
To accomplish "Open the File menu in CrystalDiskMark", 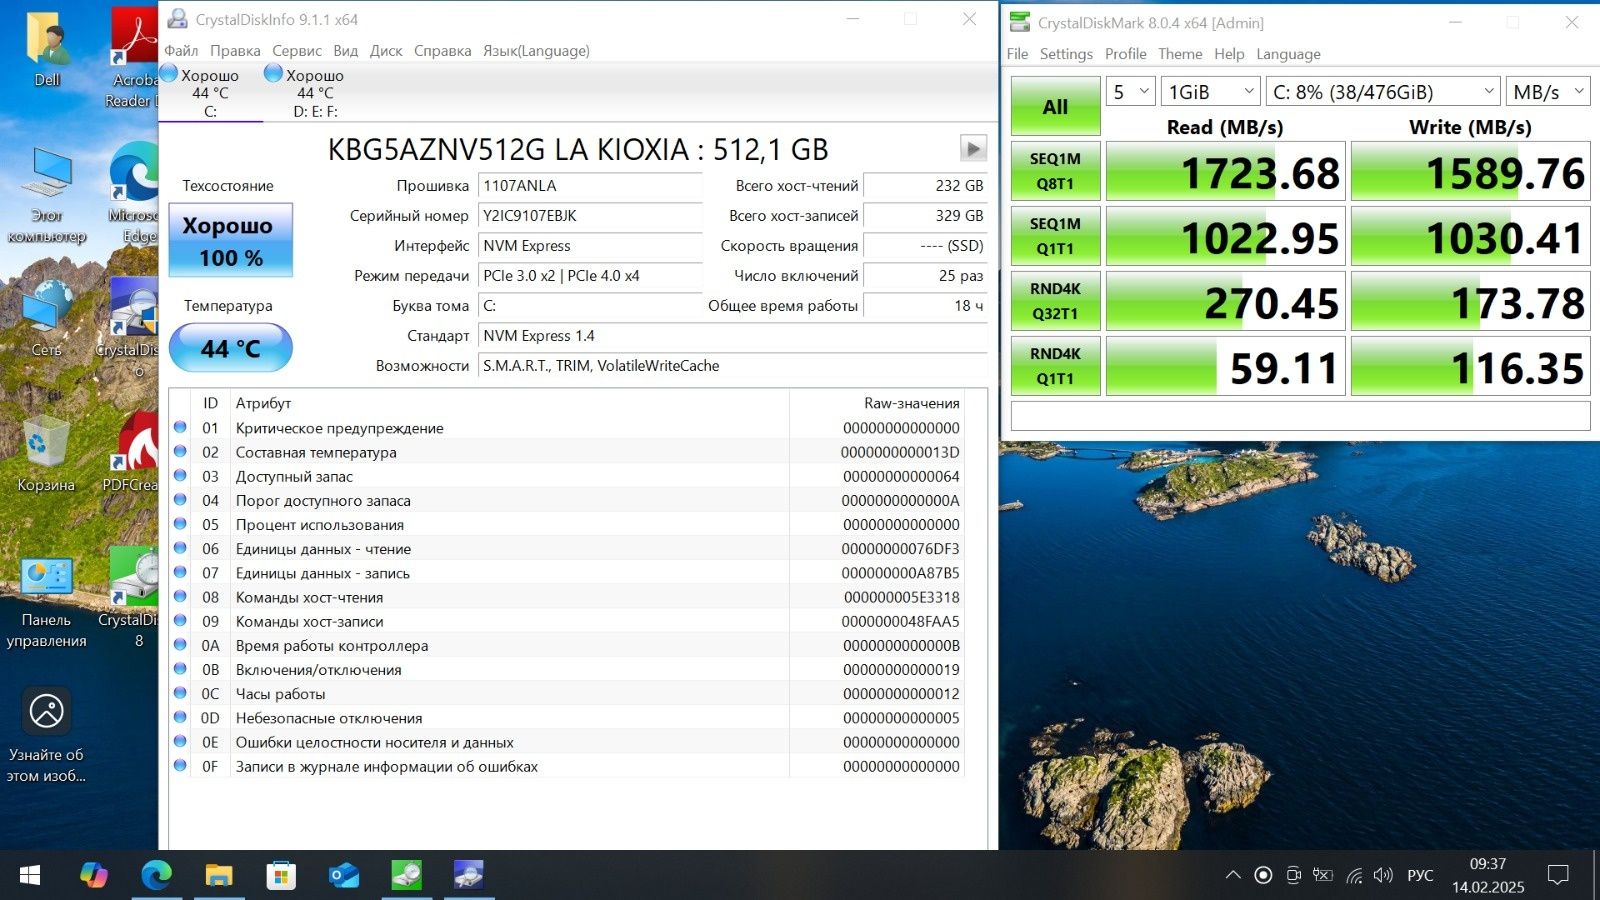I will pyautogui.click(x=1018, y=54).
